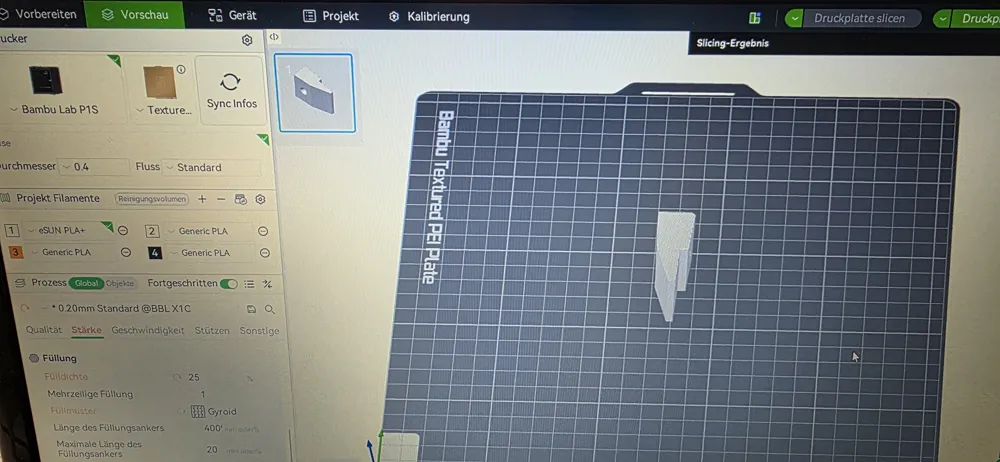Edit the eSUN PLA+ filament preset icon
Image resolution: width=1000 pixels, height=462 pixels.
pos(122,230)
